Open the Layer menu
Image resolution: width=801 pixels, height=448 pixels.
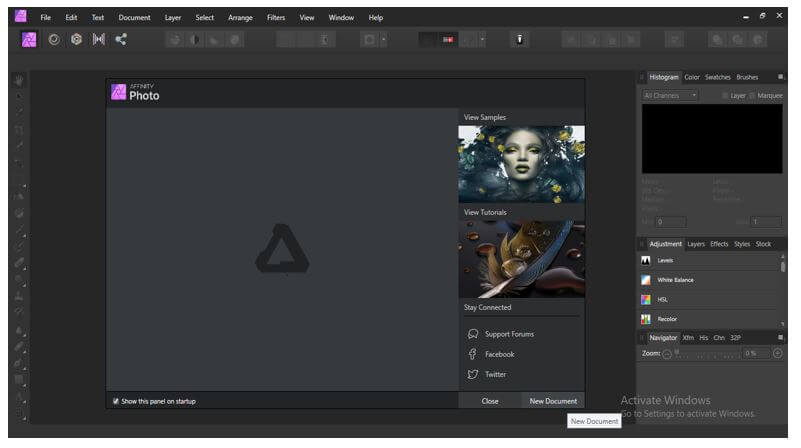point(173,17)
